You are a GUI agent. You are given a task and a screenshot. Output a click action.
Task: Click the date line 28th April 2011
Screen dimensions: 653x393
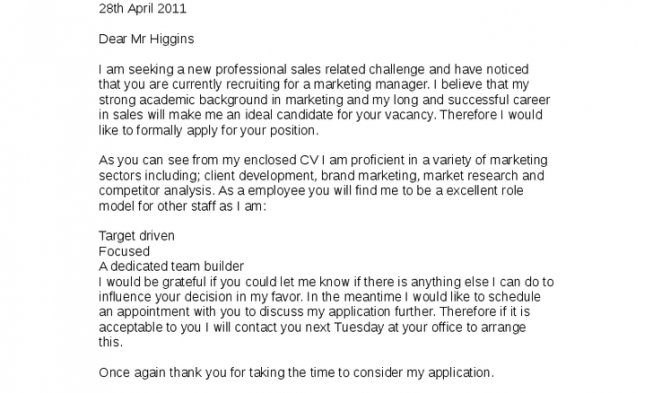click(x=142, y=9)
